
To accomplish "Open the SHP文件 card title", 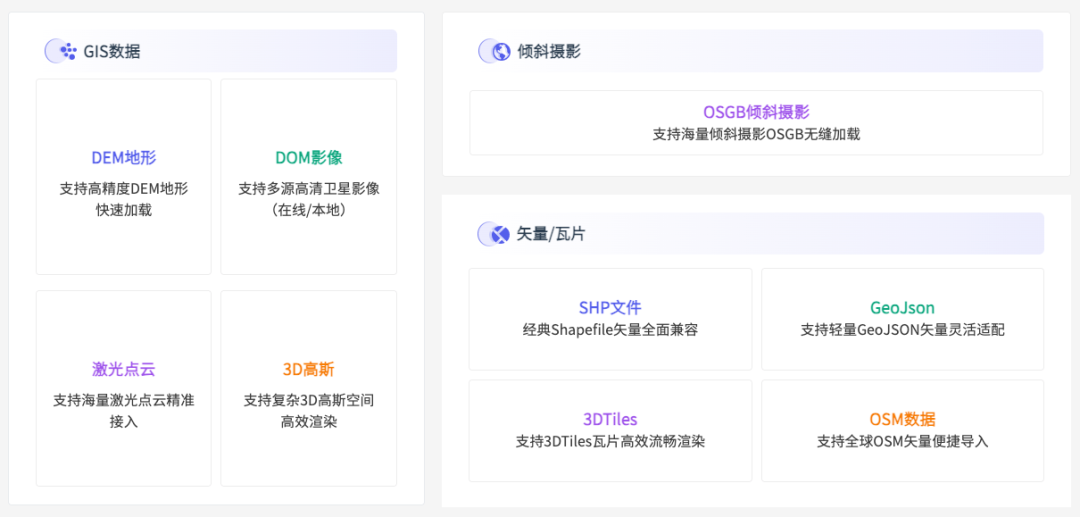I will coord(610,308).
